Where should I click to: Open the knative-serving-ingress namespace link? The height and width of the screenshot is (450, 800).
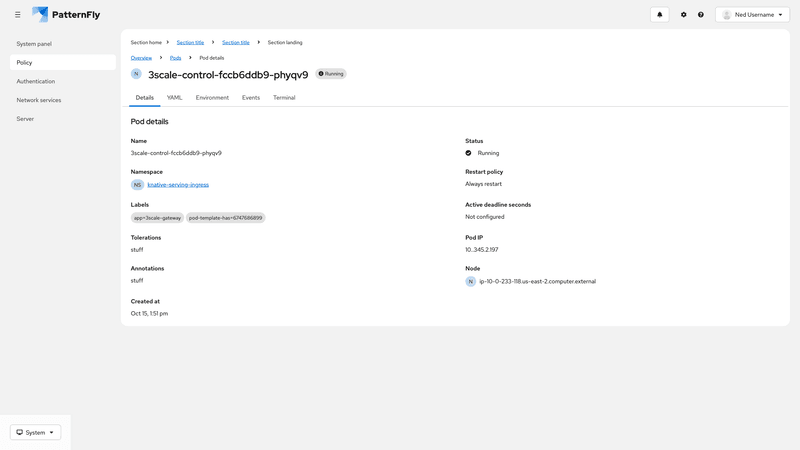[x=178, y=185]
